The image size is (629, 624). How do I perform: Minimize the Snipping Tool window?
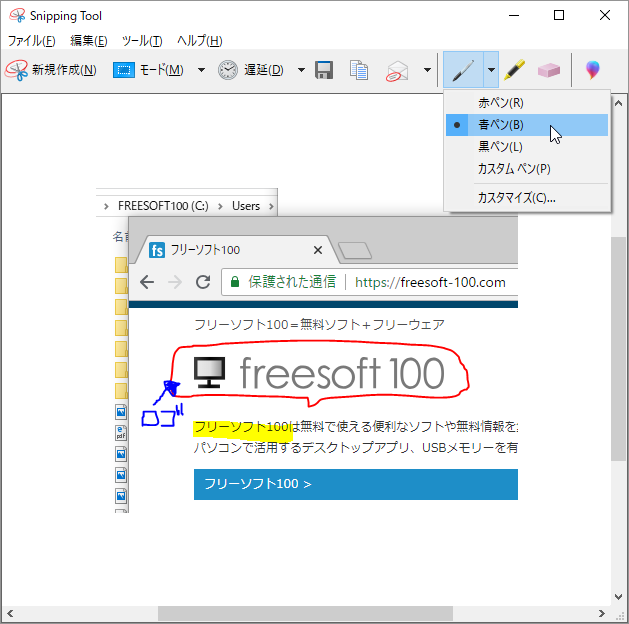pos(514,15)
